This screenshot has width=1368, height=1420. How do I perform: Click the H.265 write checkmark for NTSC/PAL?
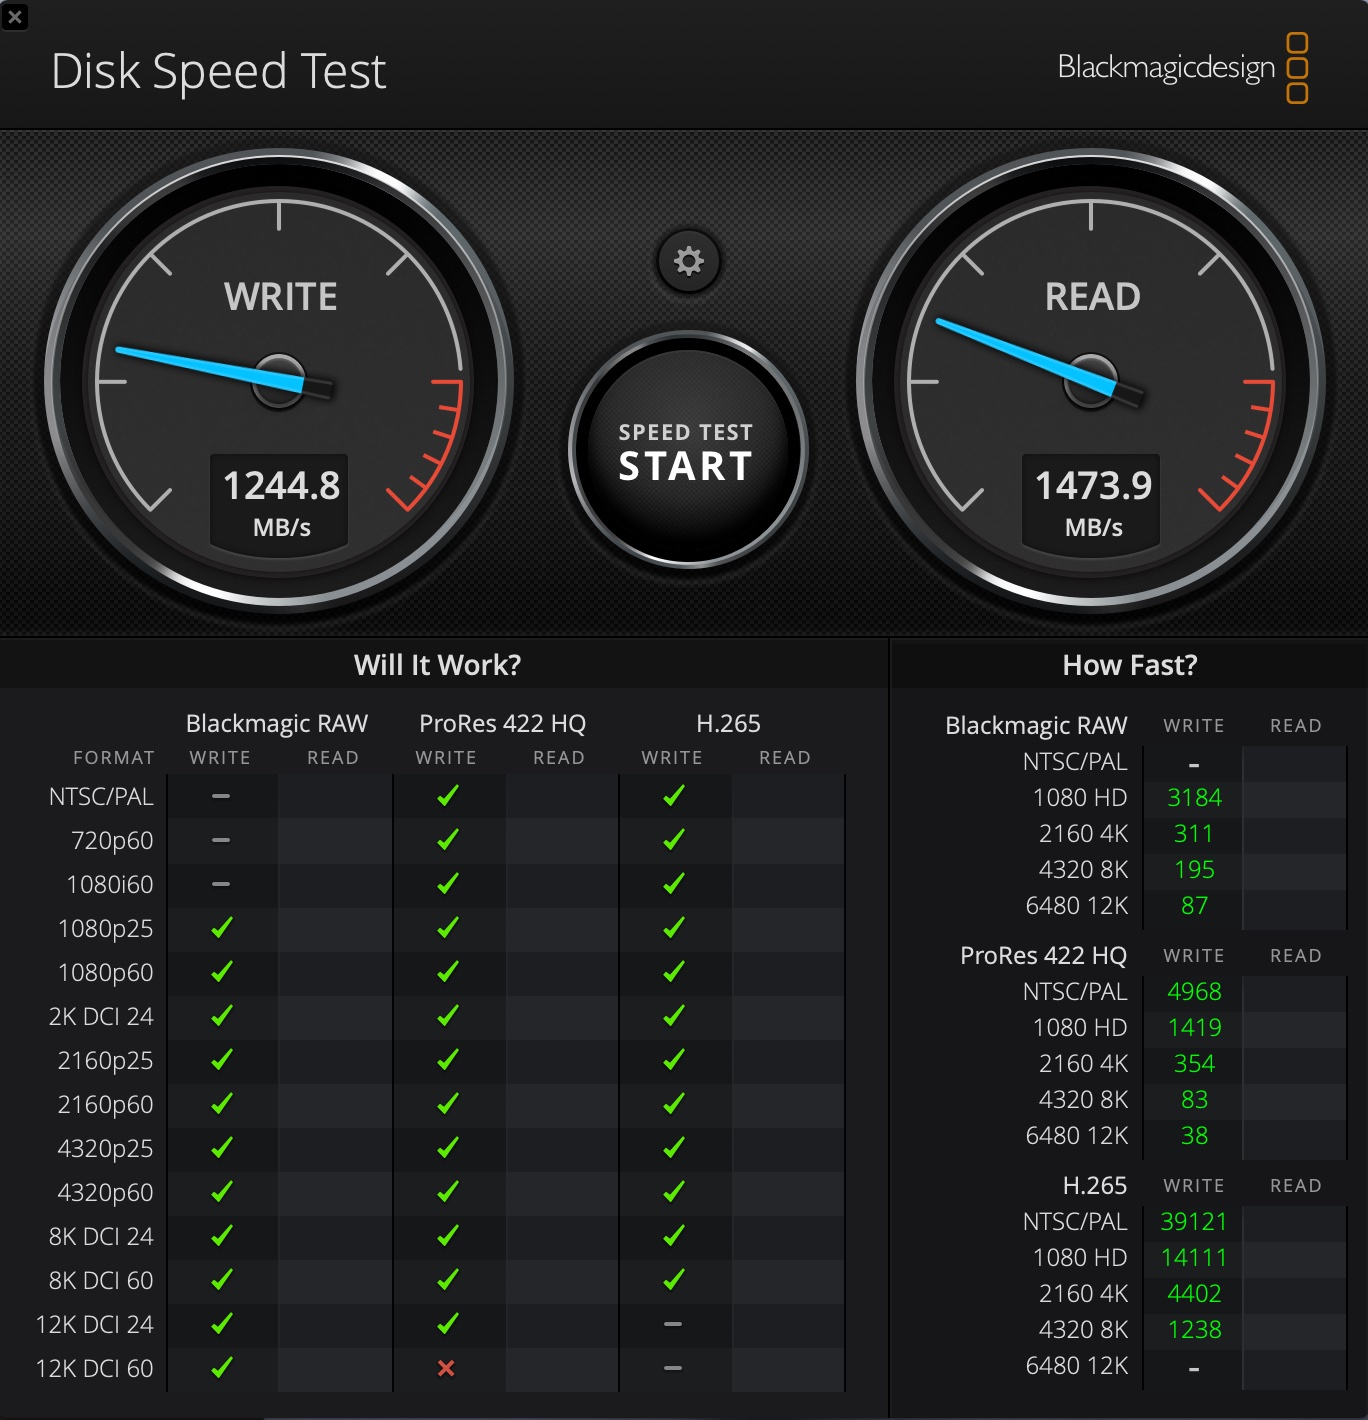tap(673, 796)
